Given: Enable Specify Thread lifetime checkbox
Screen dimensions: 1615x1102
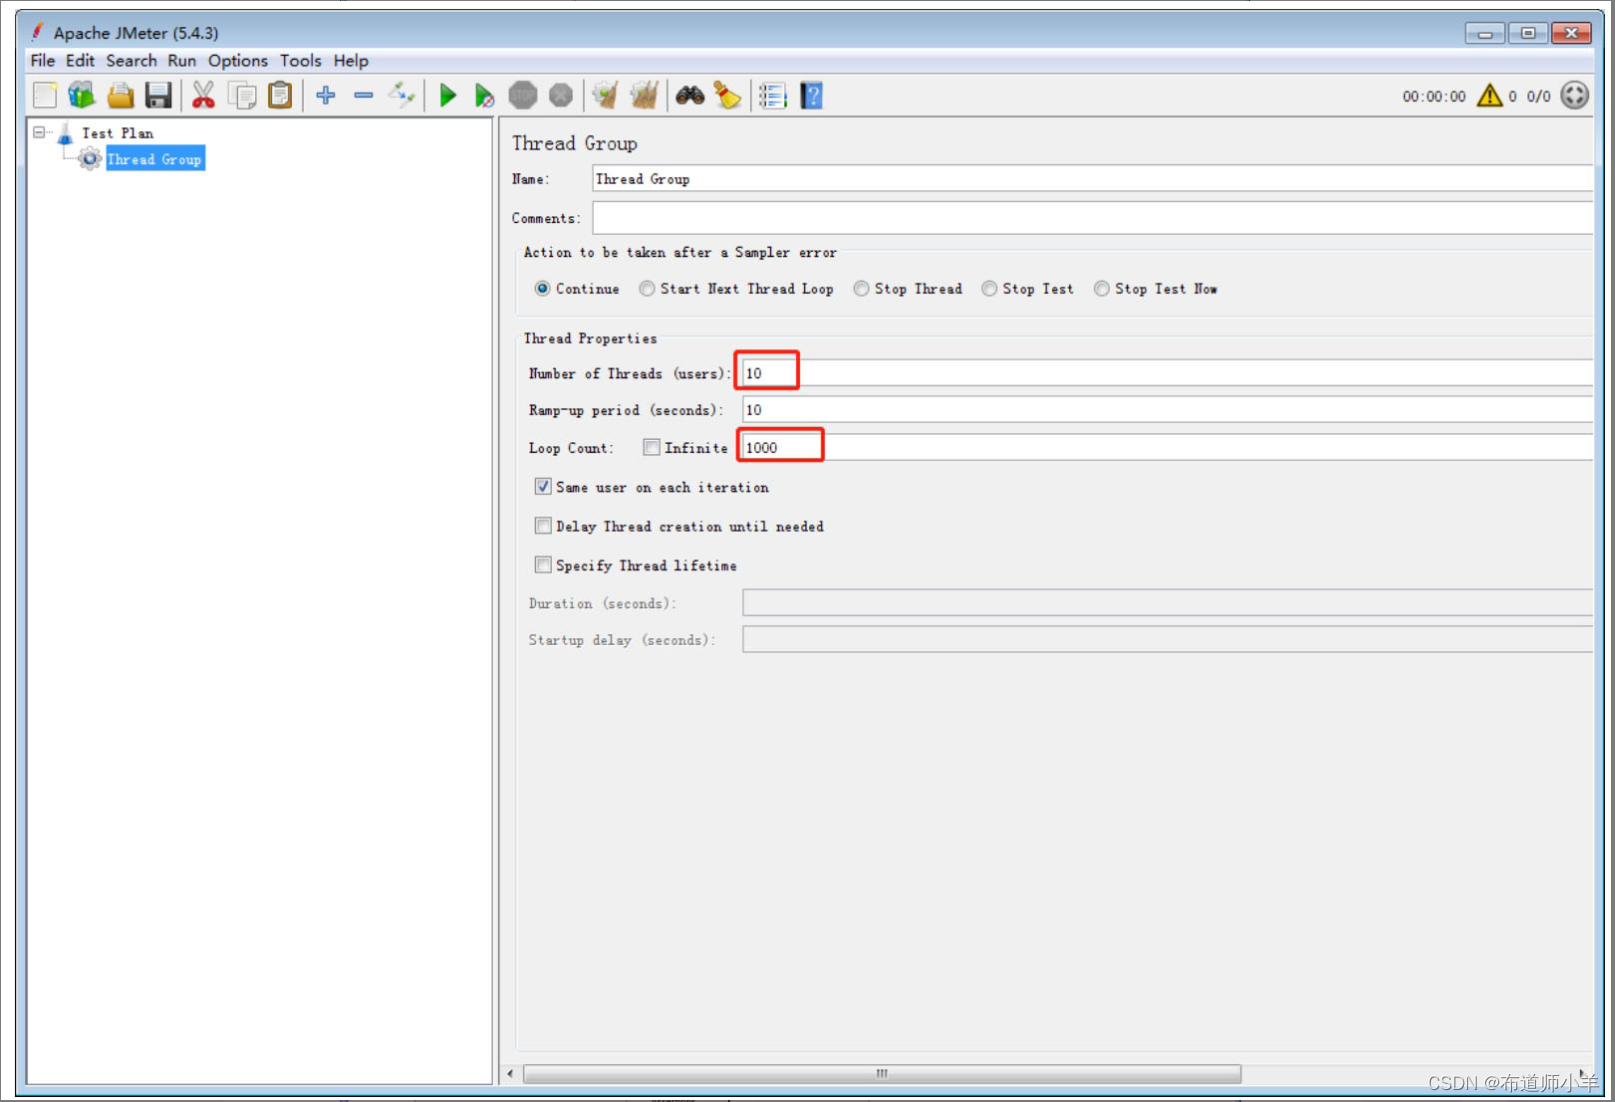Looking at the screenshot, I should pyautogui.click(x=543, y=565).
